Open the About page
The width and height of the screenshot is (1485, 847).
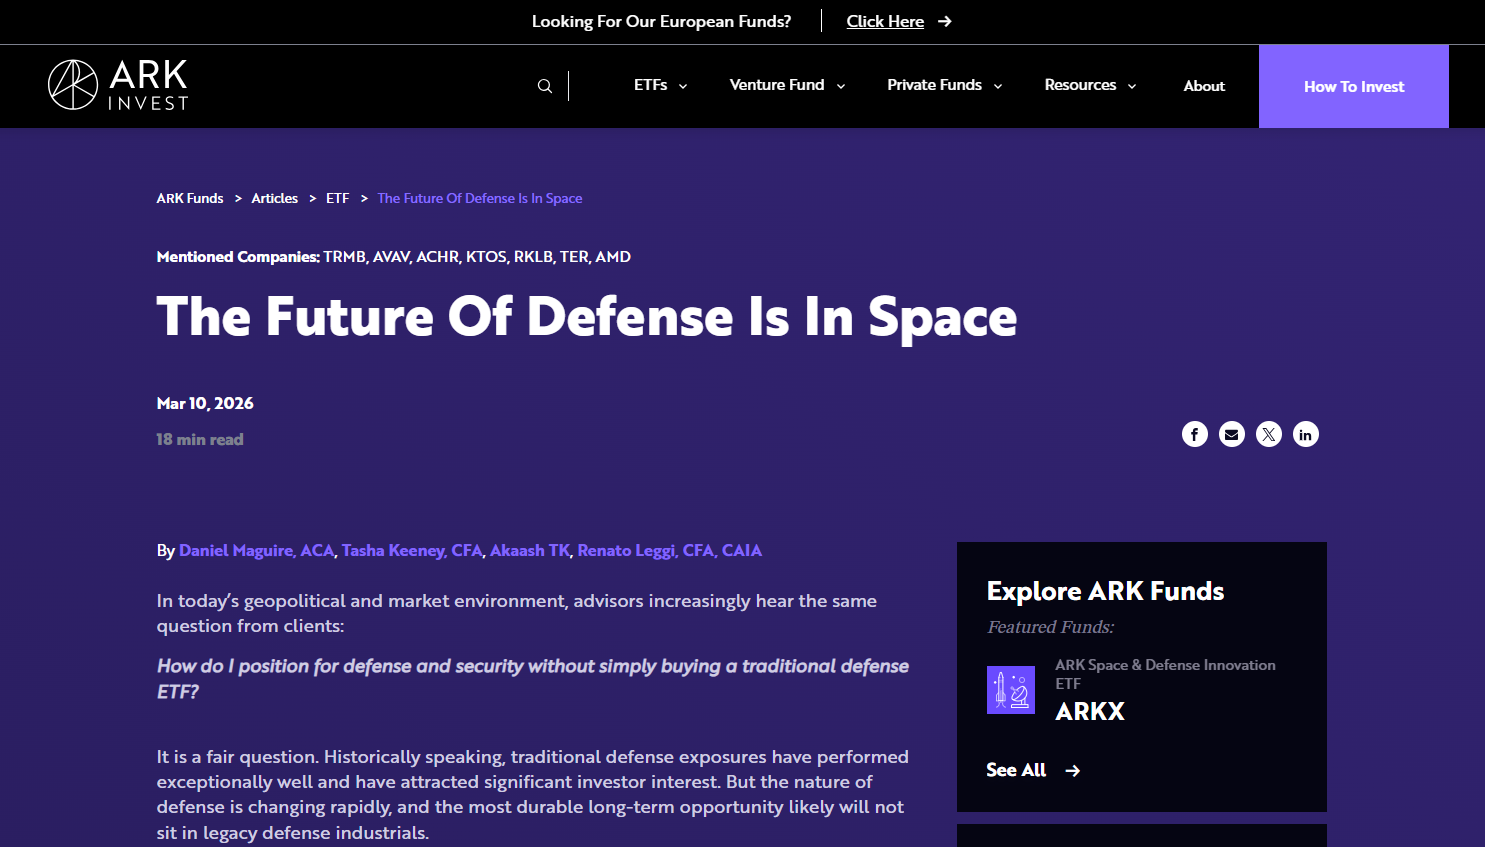pos(1203,86)
